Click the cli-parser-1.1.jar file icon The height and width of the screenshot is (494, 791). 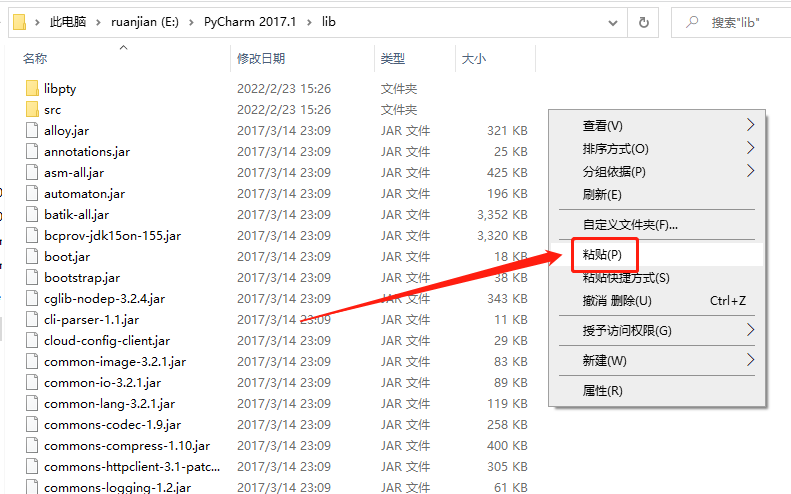(x=32, y=319)
